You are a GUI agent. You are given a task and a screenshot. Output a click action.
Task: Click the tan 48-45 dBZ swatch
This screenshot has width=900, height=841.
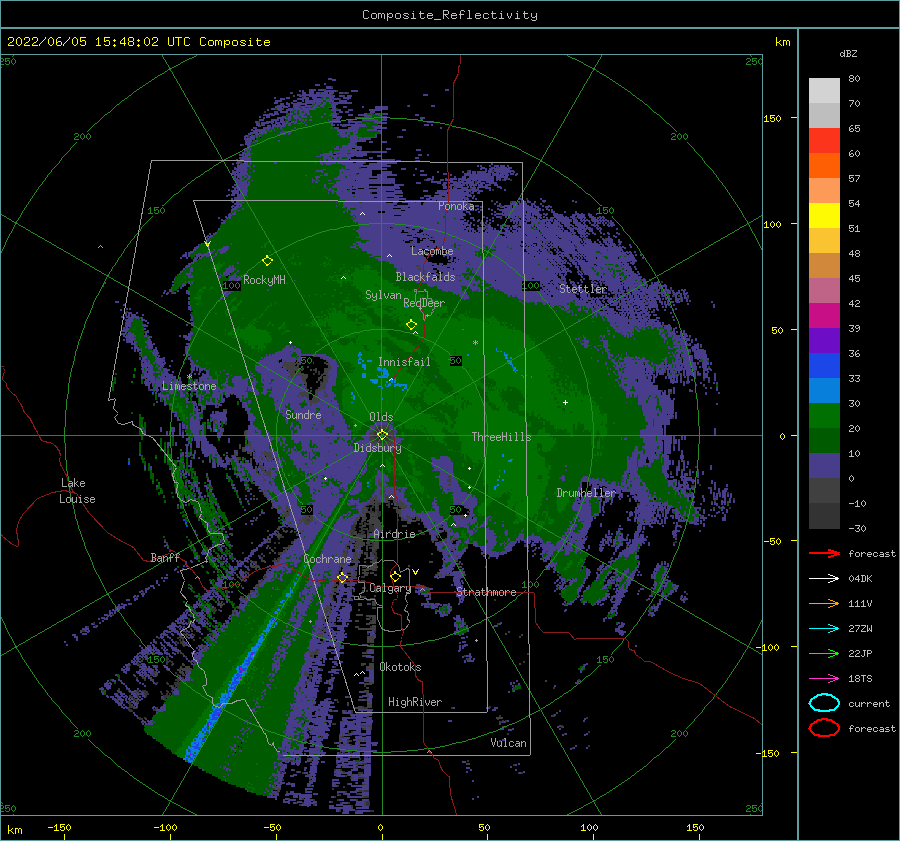tap(824, 265)
